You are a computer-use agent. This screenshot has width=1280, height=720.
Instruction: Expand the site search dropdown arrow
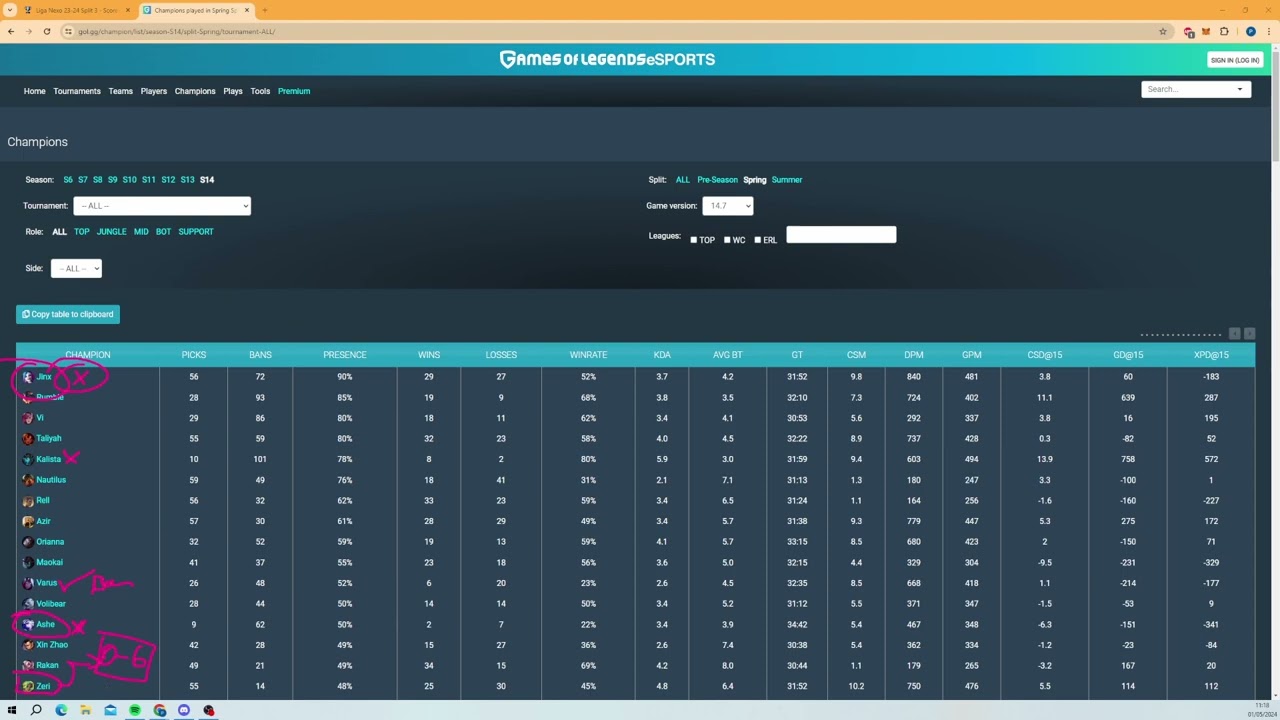tap(1240, 89)
